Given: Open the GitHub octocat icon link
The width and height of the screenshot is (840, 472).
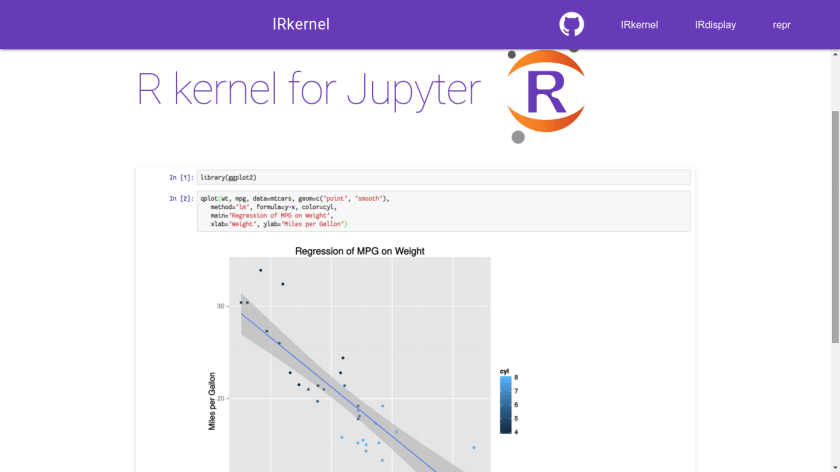Looking at the screenshot, I should click(571, 25).
